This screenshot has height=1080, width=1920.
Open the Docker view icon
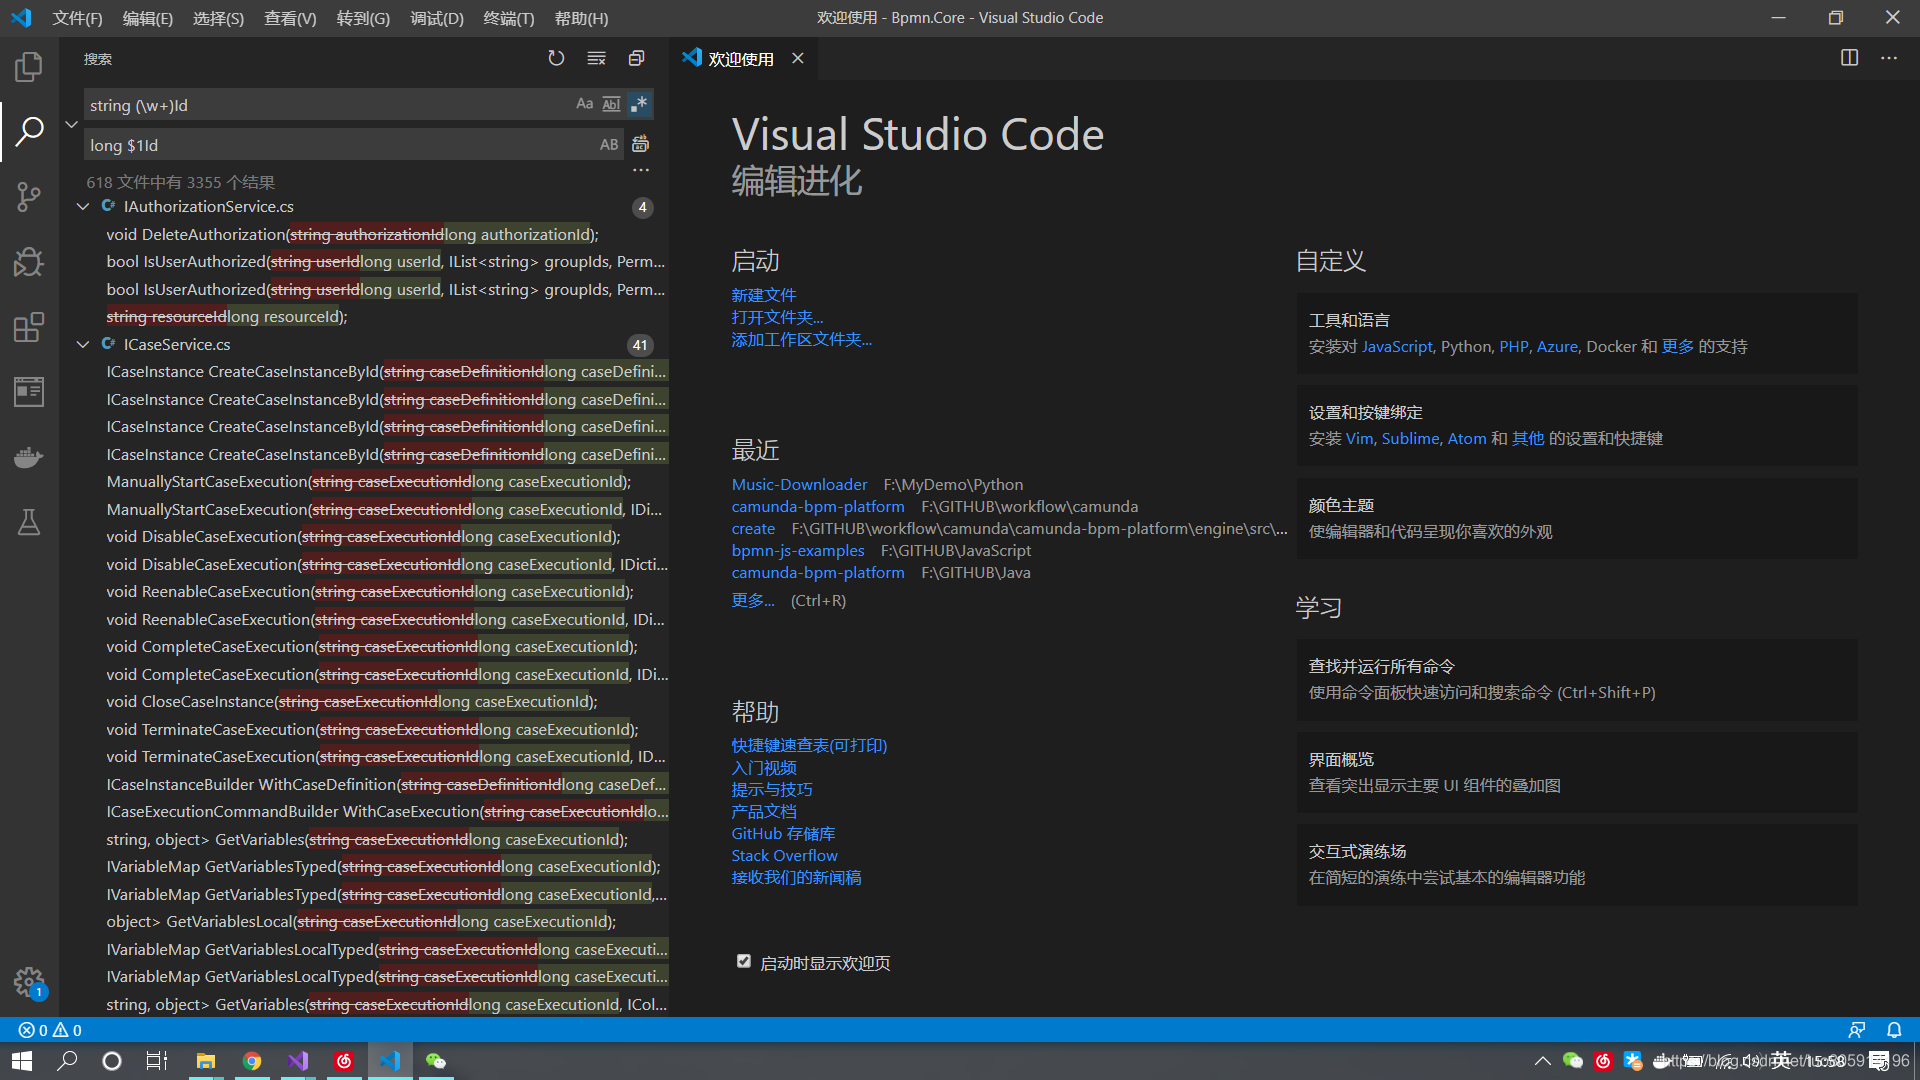click(29, 457)
